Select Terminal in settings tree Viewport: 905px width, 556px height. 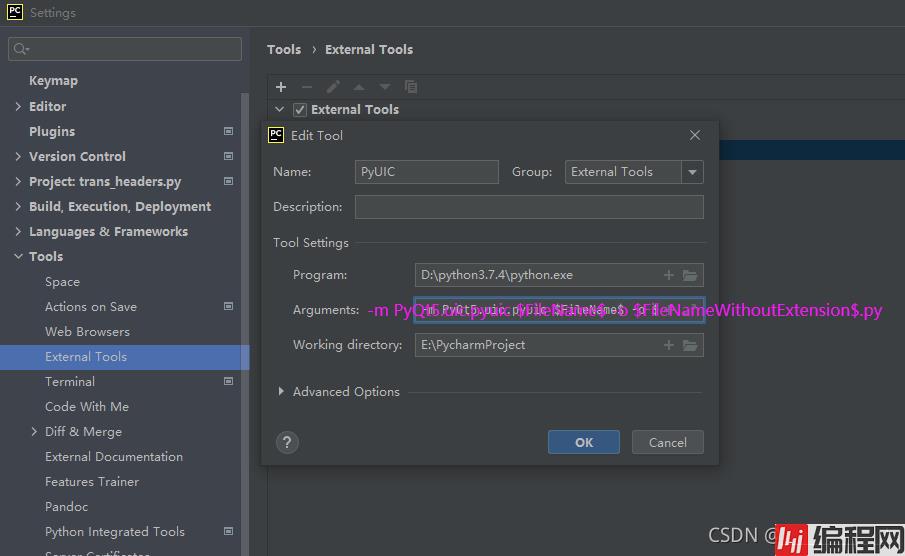[x=70, y=381]
